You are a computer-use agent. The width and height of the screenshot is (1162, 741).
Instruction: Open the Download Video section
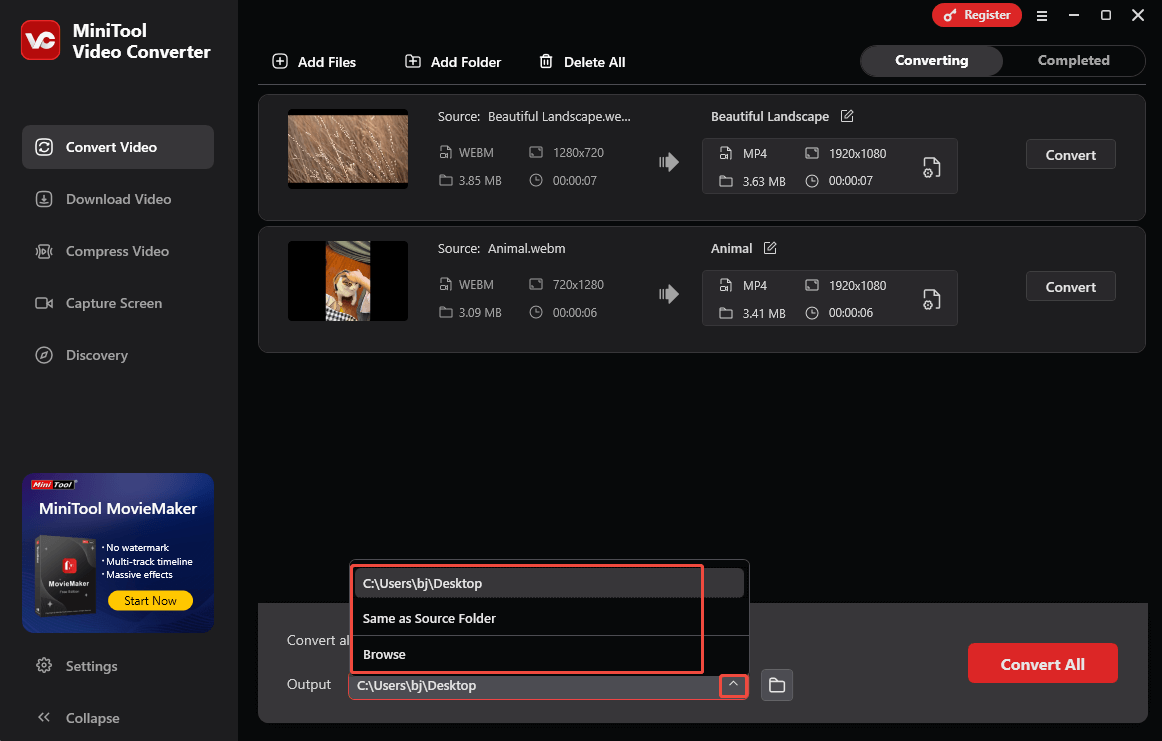pyautogui.click(x=118, y=199)
